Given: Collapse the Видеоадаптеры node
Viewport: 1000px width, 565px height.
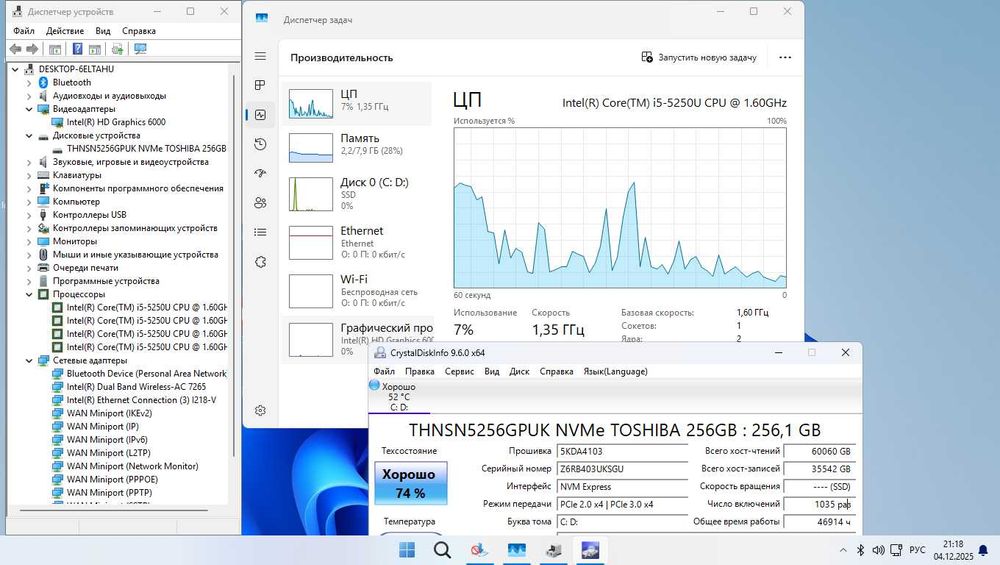Looking at the screenshot, I should (x=29, y=109).
